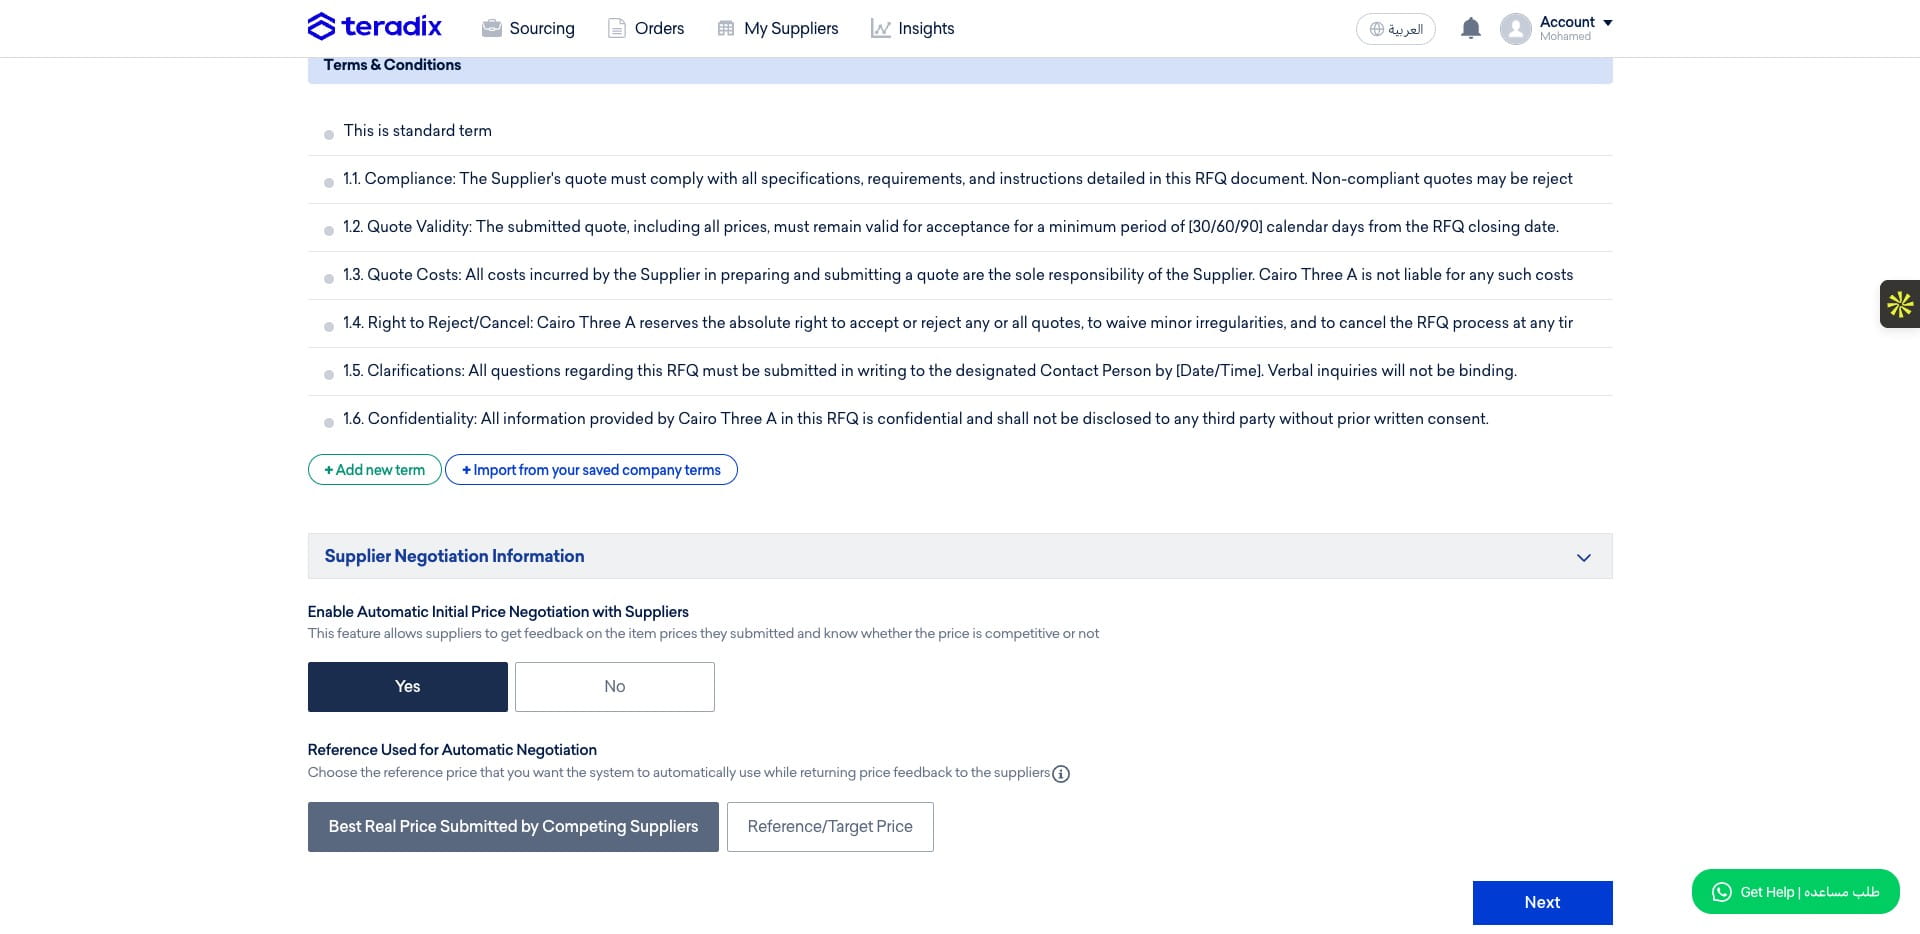Select the 1.1 Compliance term
The width and height of the screenshot is (1920, 934).
960,179
